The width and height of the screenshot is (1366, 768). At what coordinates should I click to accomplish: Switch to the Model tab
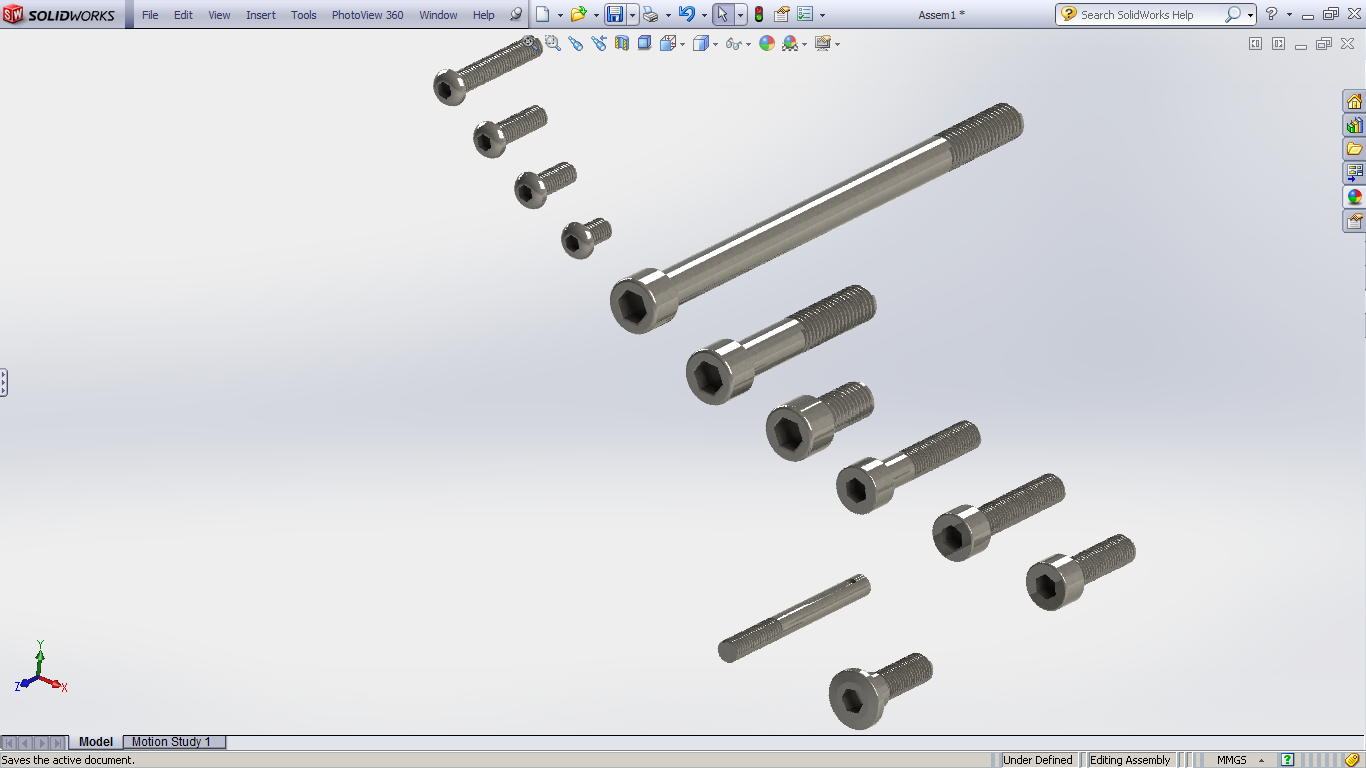tap(96, 742)
